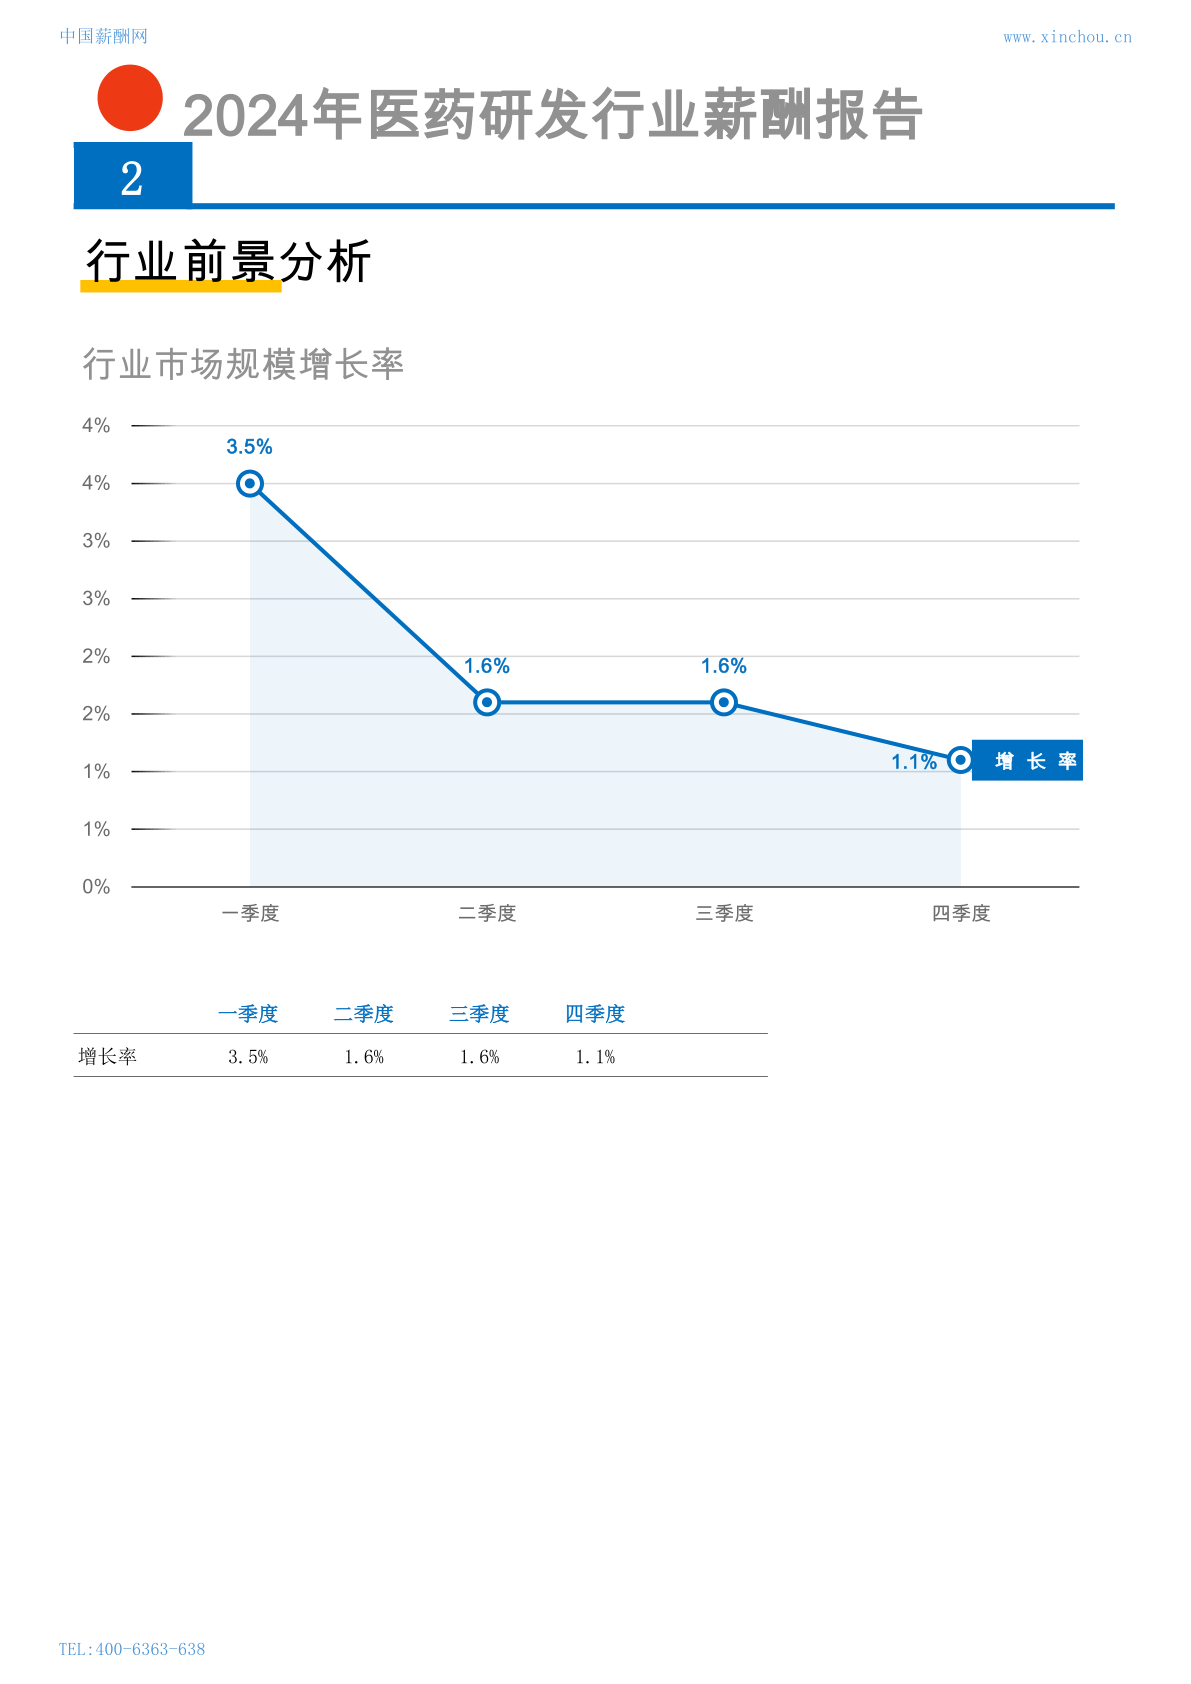Click the blue 增长率 legend tag
The image size is (1191, 1684).
pos(1028,761)
